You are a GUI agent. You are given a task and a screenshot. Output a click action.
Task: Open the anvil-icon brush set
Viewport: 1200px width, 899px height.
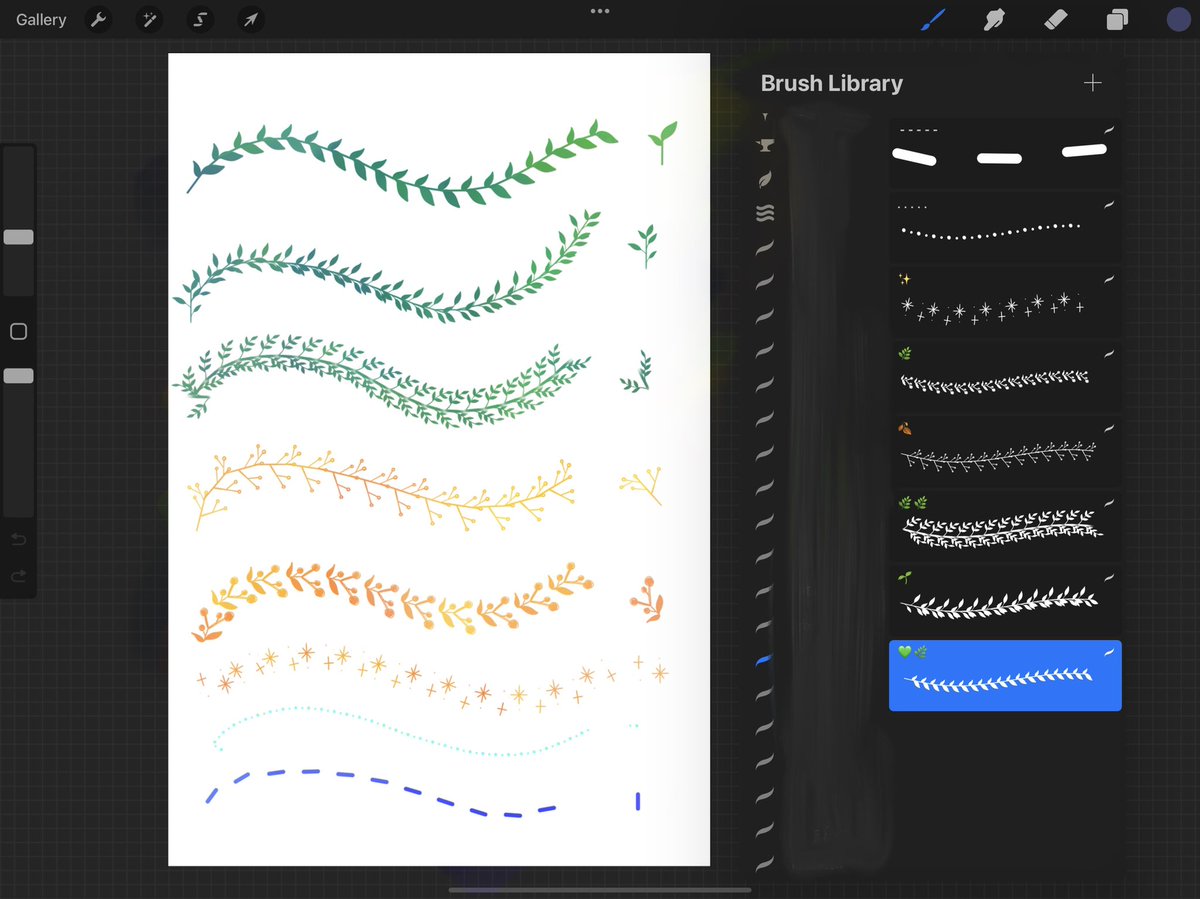[x=765, y=146]
